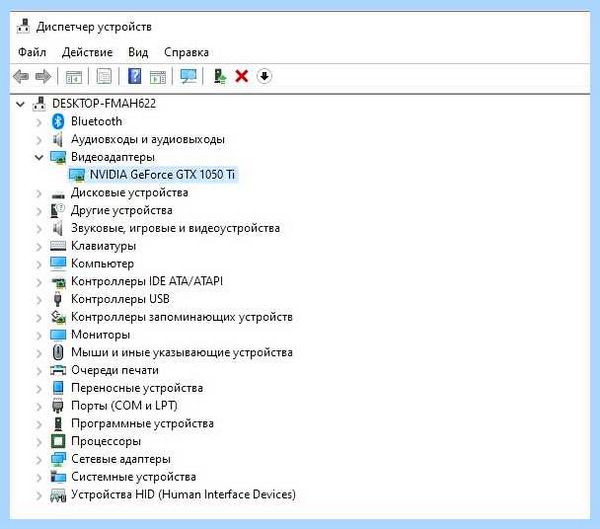Image resolution: width=600 pixels, height=529 pixels.
Task: Collapse the DESKTOP-FMAH622 root node
Action: (x=21, y=104)
